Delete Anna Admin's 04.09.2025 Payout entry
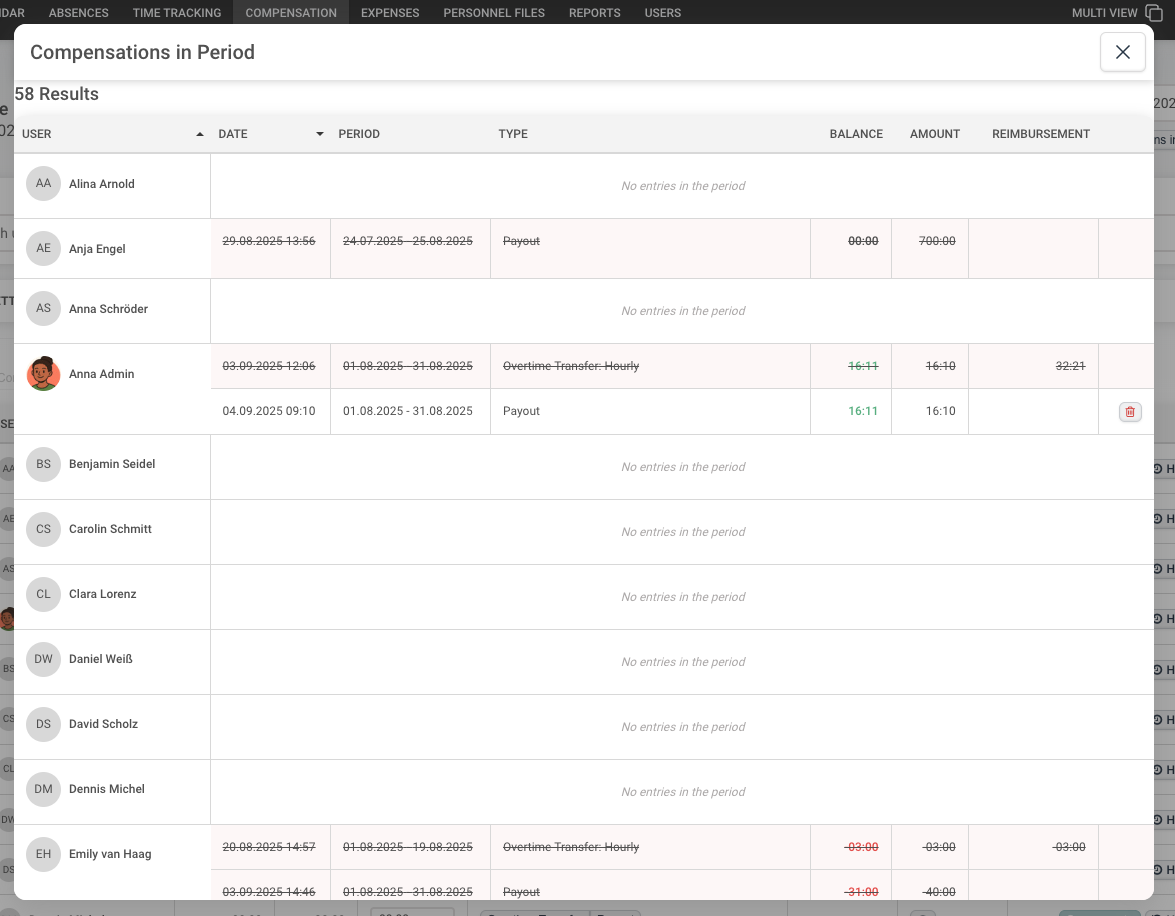 1130,412
